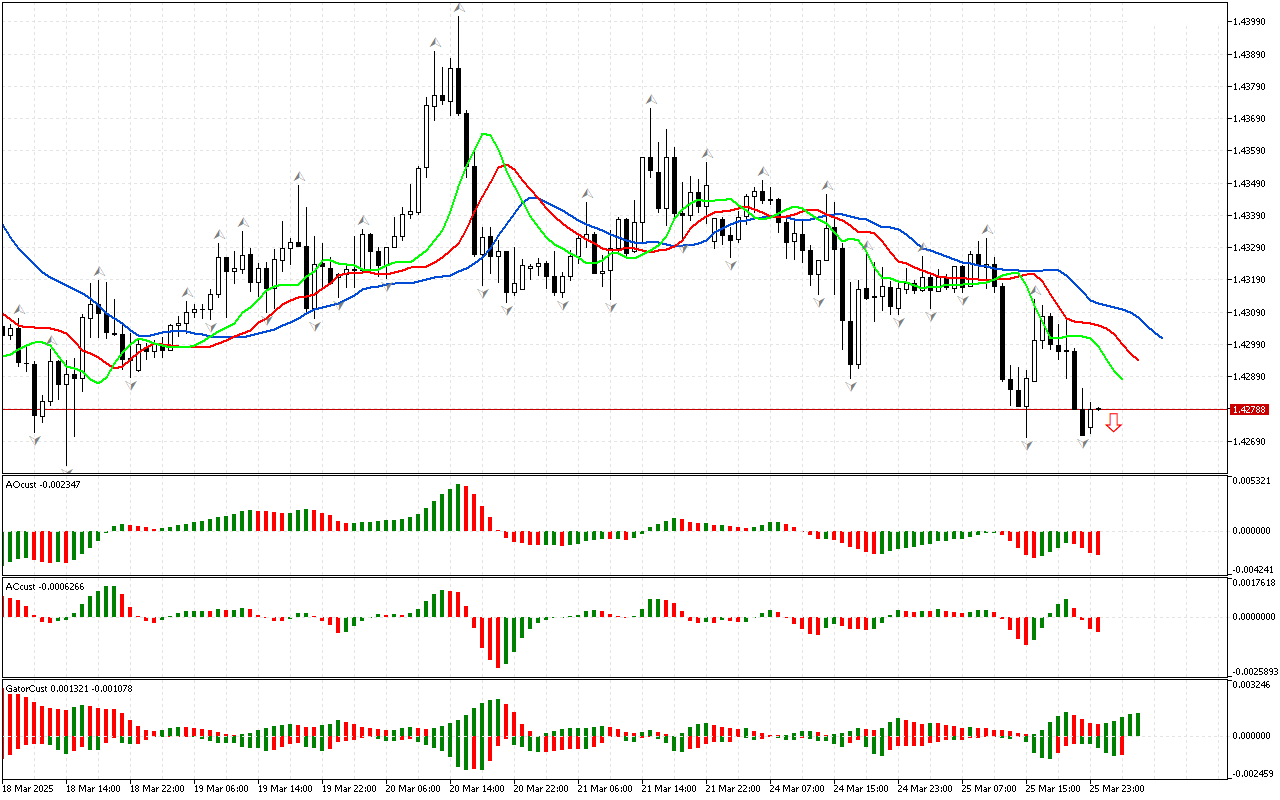Click the AOcust scale maximum 0.005321
The image size is (1280, 800).
tap(1252, 481)
